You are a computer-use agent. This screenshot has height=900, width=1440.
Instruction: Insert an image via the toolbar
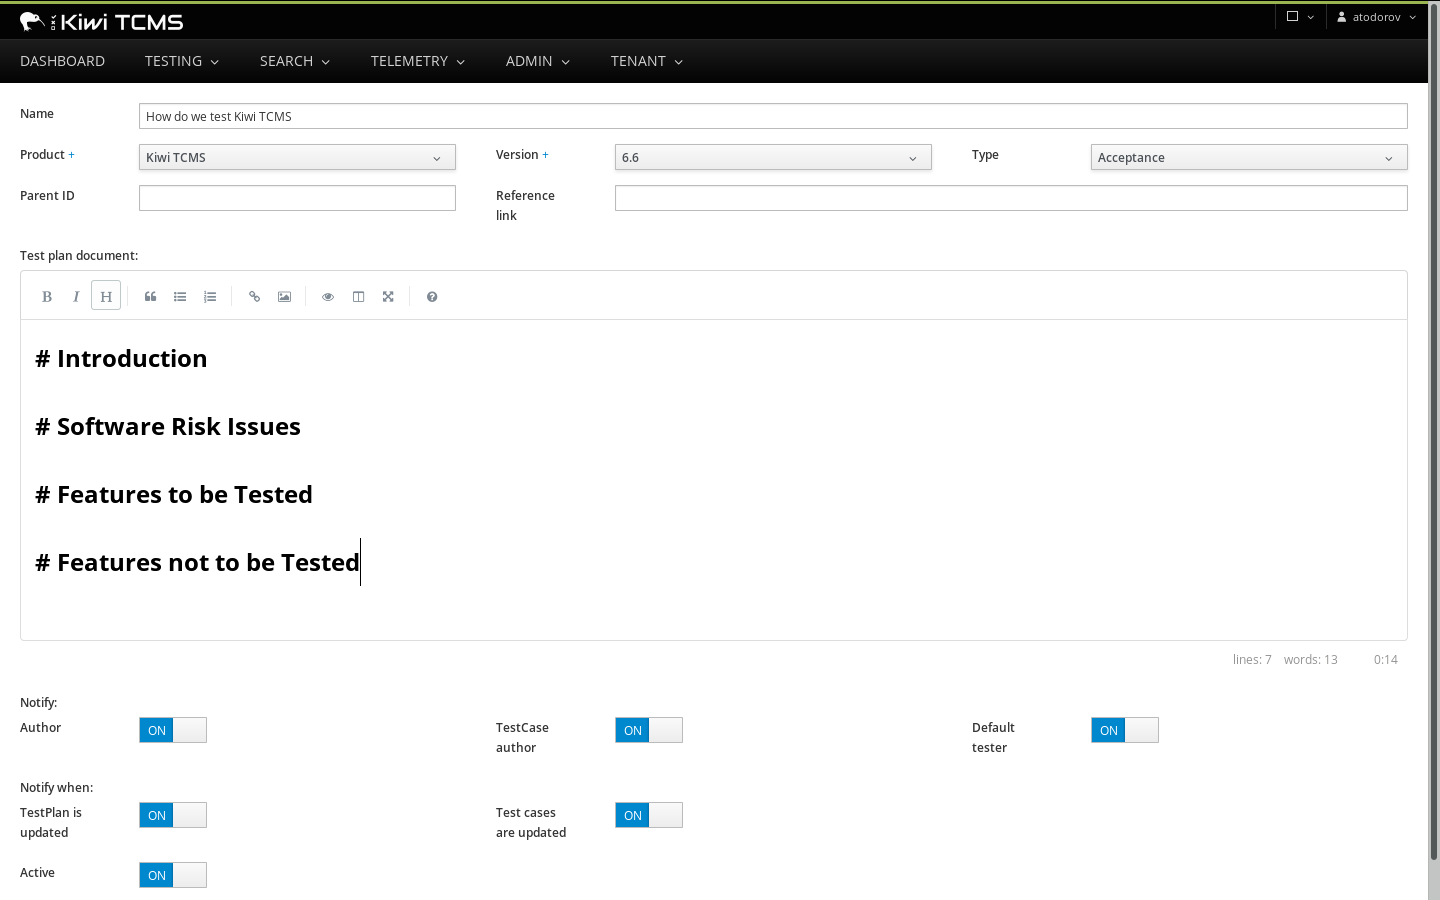pyautogui.click(x=284, y=296)
